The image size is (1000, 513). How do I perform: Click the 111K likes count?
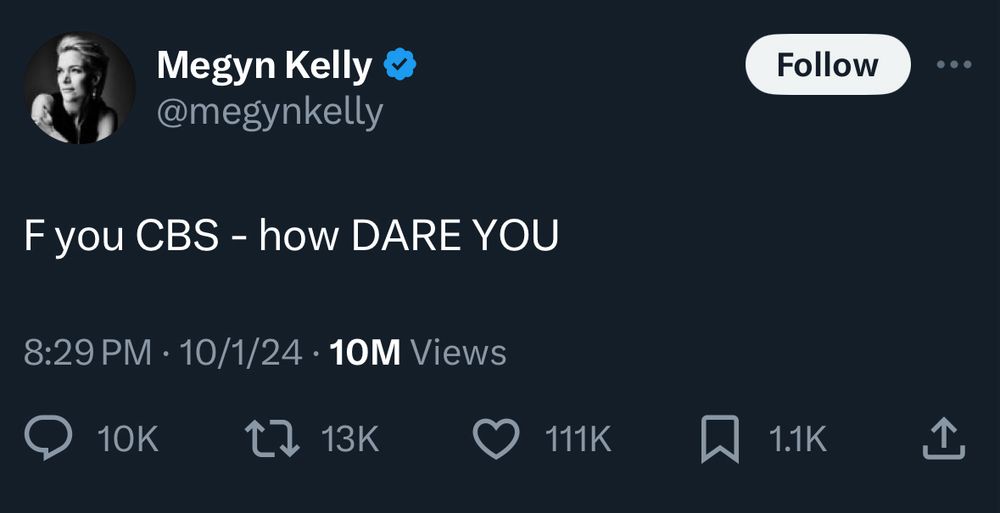pos(578,439)
